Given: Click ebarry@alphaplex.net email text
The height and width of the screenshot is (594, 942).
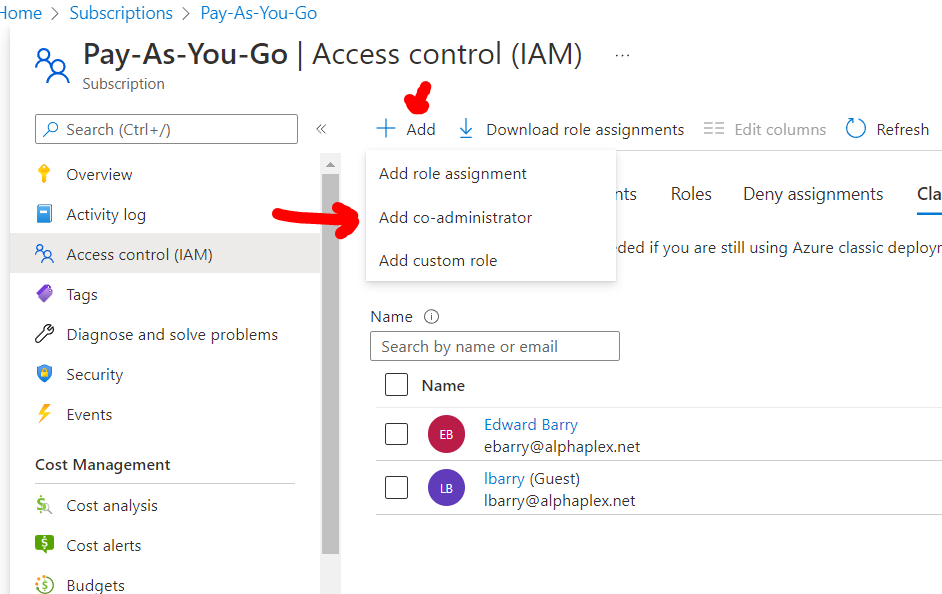Looking at the screenshot, I should (562, 447).
